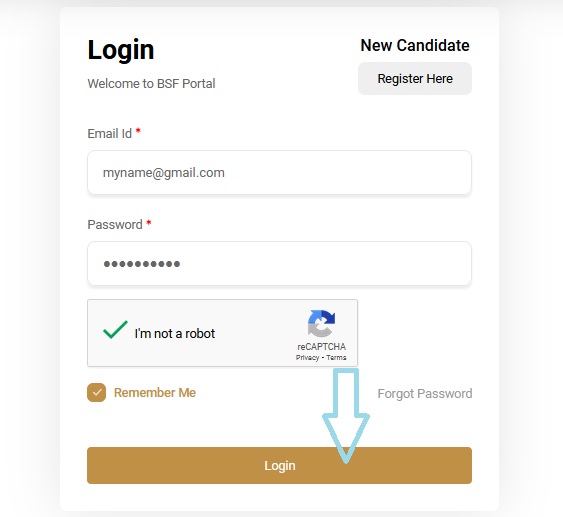Click the reCAPTCHA text under the logo

point(321,346)
